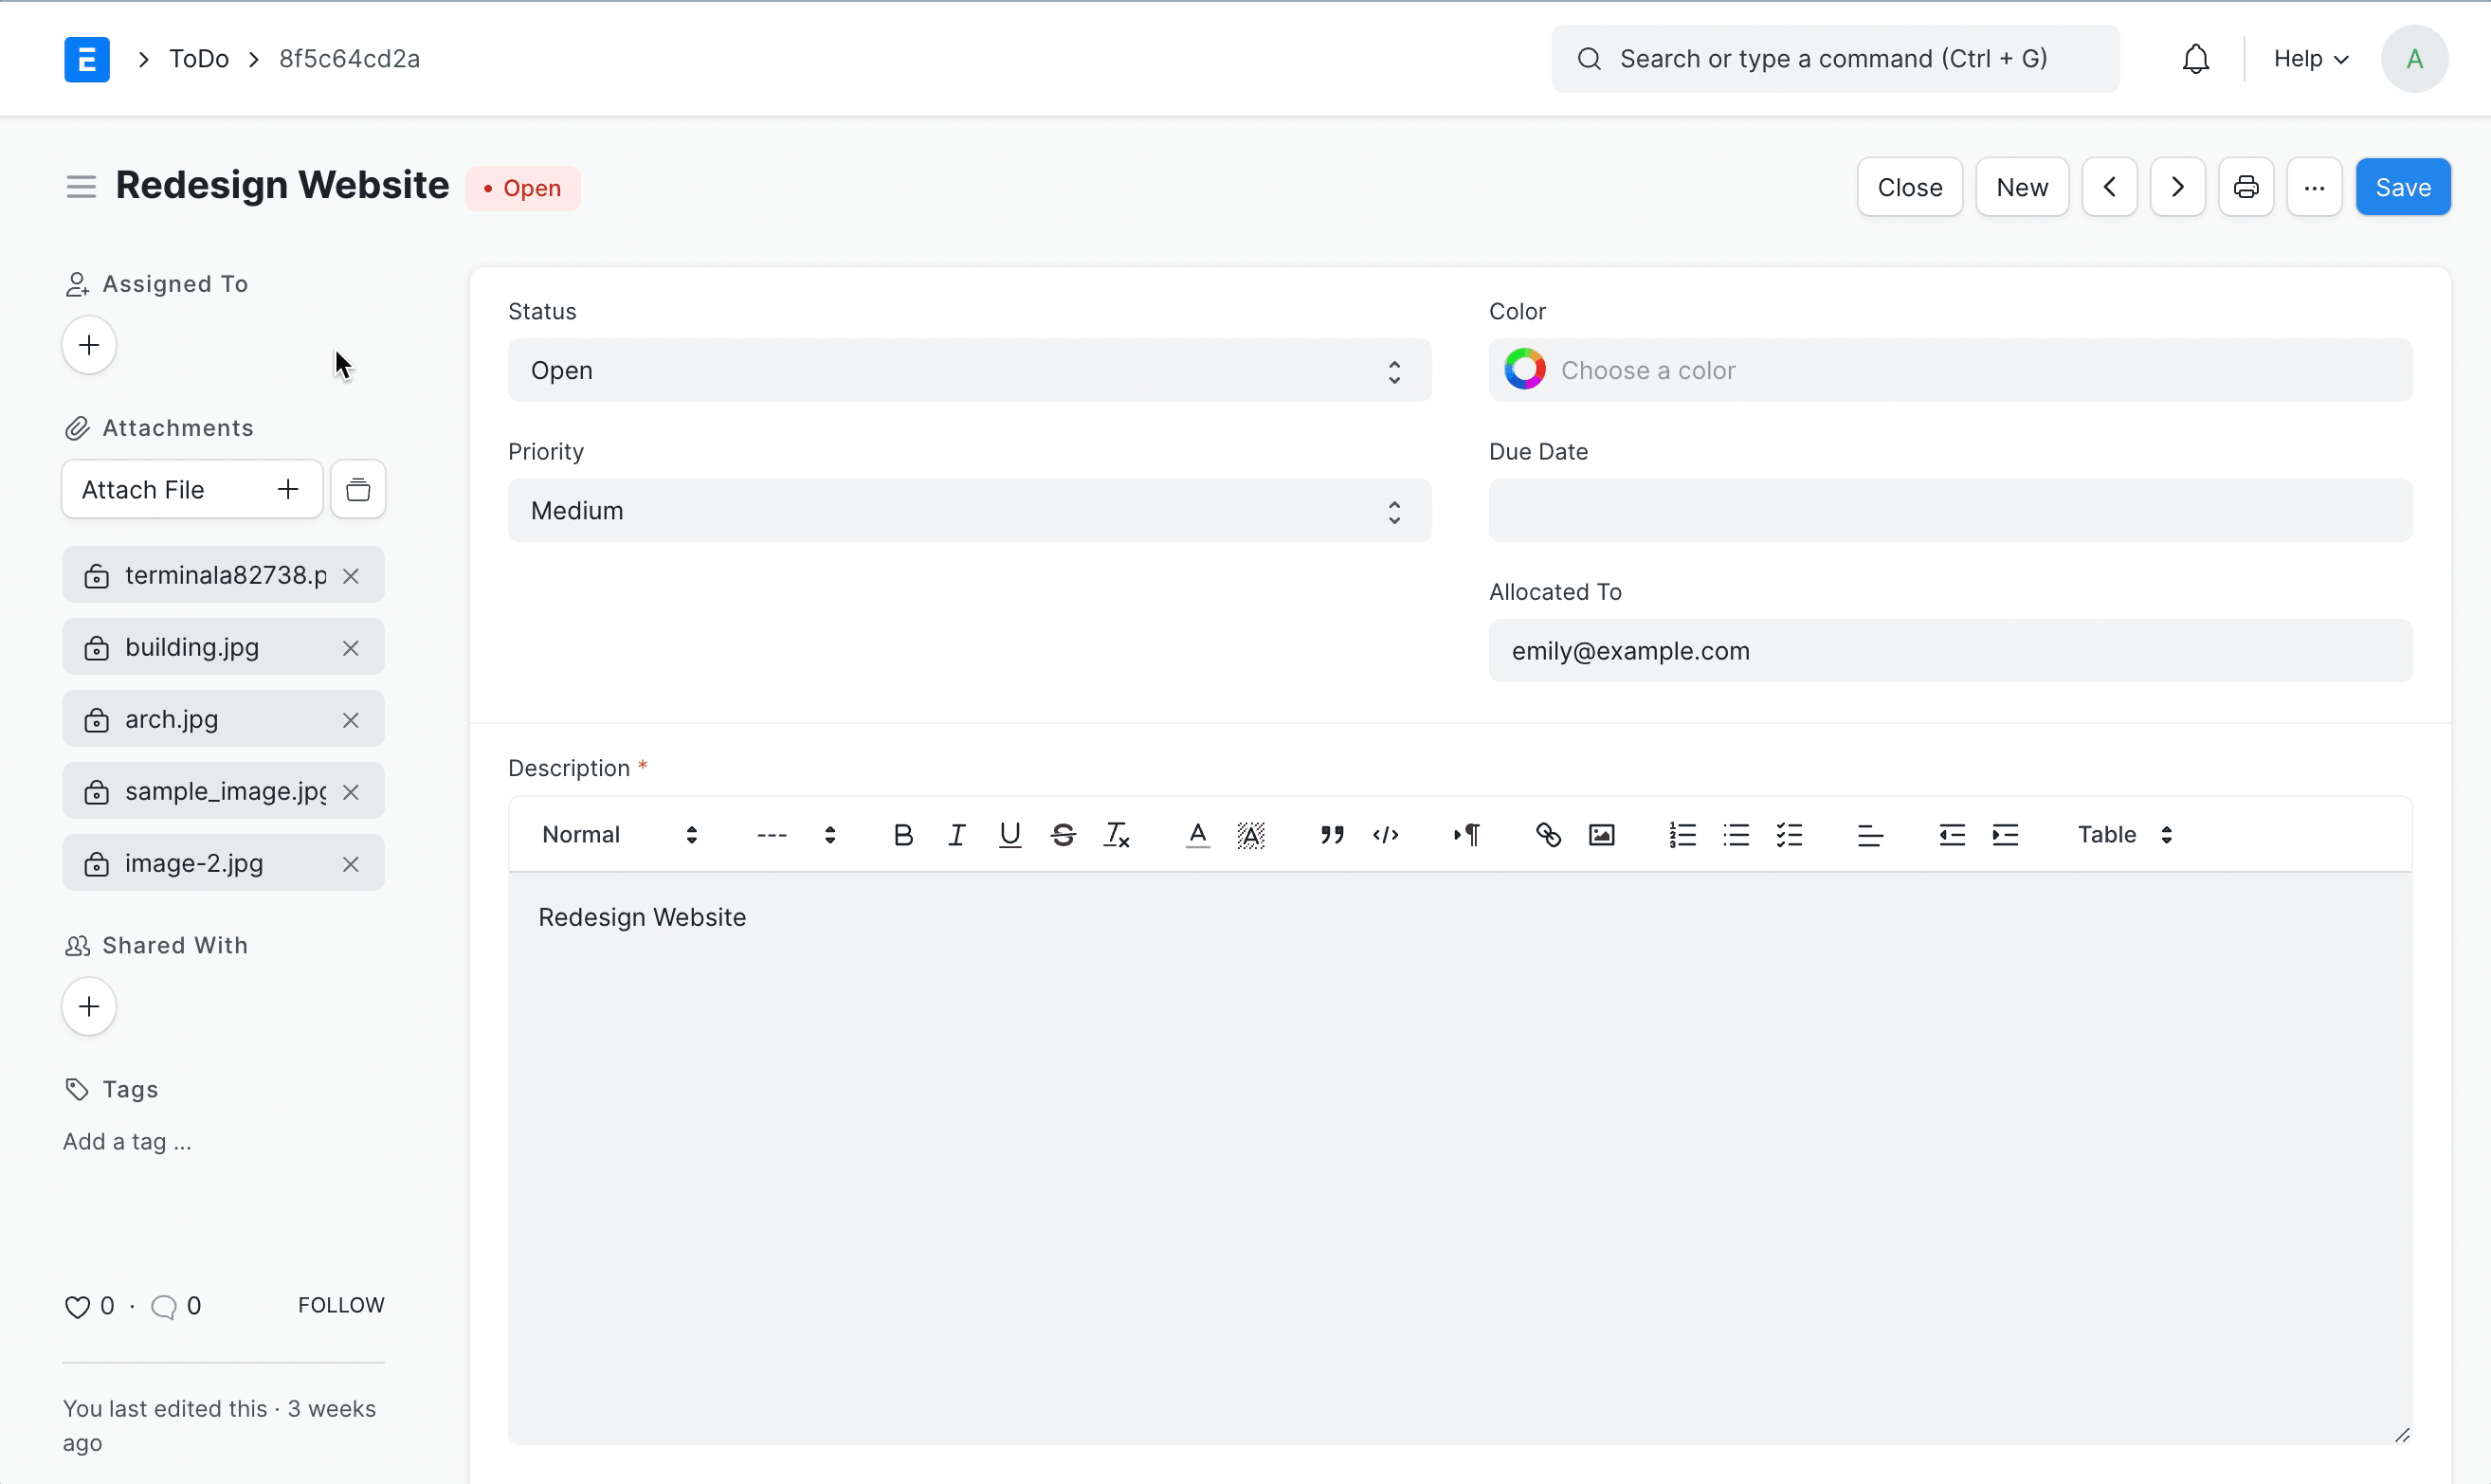Expand the Normal heading style dropdown
The width and height of the screenshot is (2491, 1484).
618,835
